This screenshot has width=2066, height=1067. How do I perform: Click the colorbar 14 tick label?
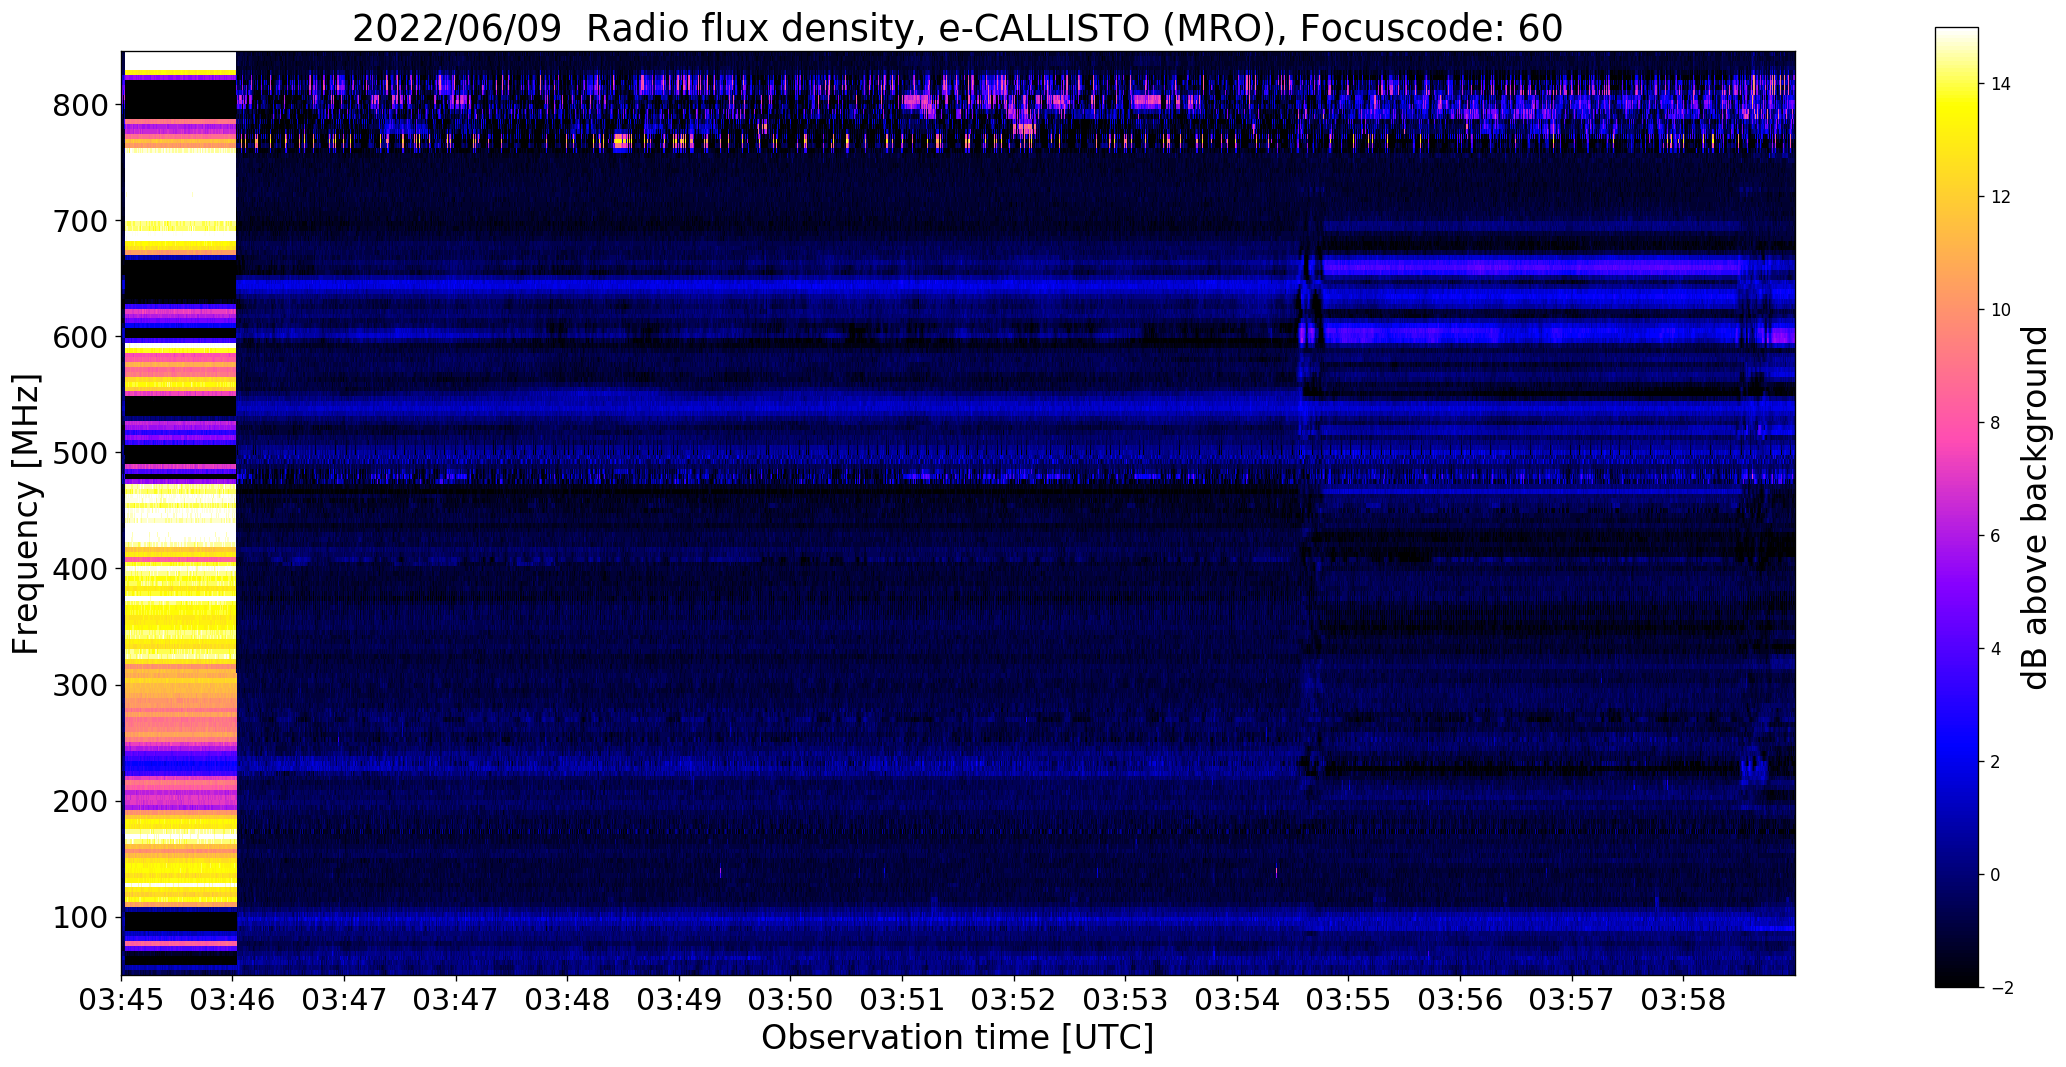pyautogui.click(x=2000, y=84)
